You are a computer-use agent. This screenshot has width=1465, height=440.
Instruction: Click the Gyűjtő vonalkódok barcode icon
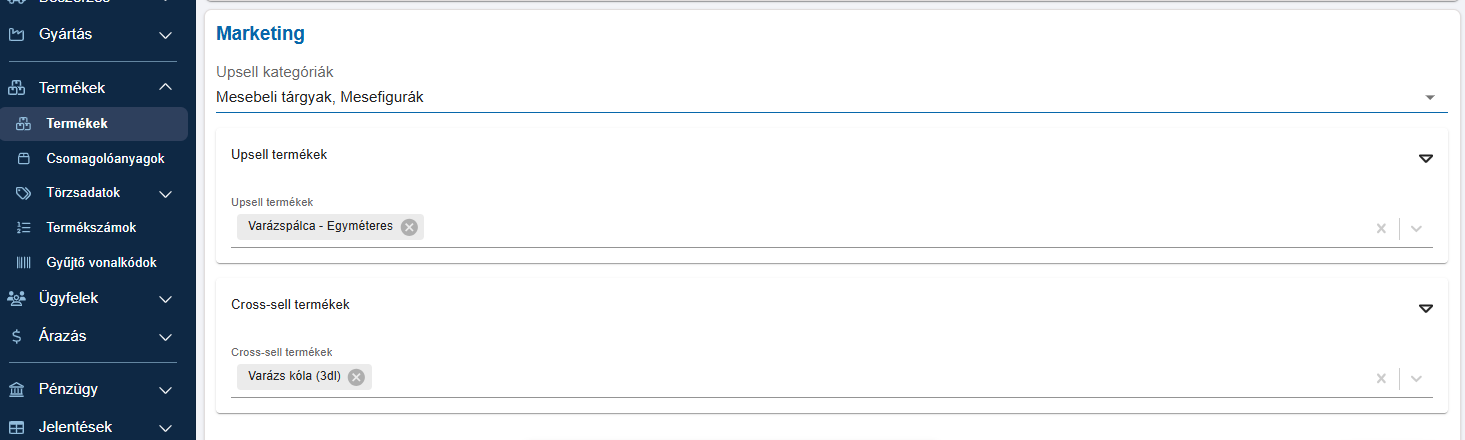[x=24, y=262]
